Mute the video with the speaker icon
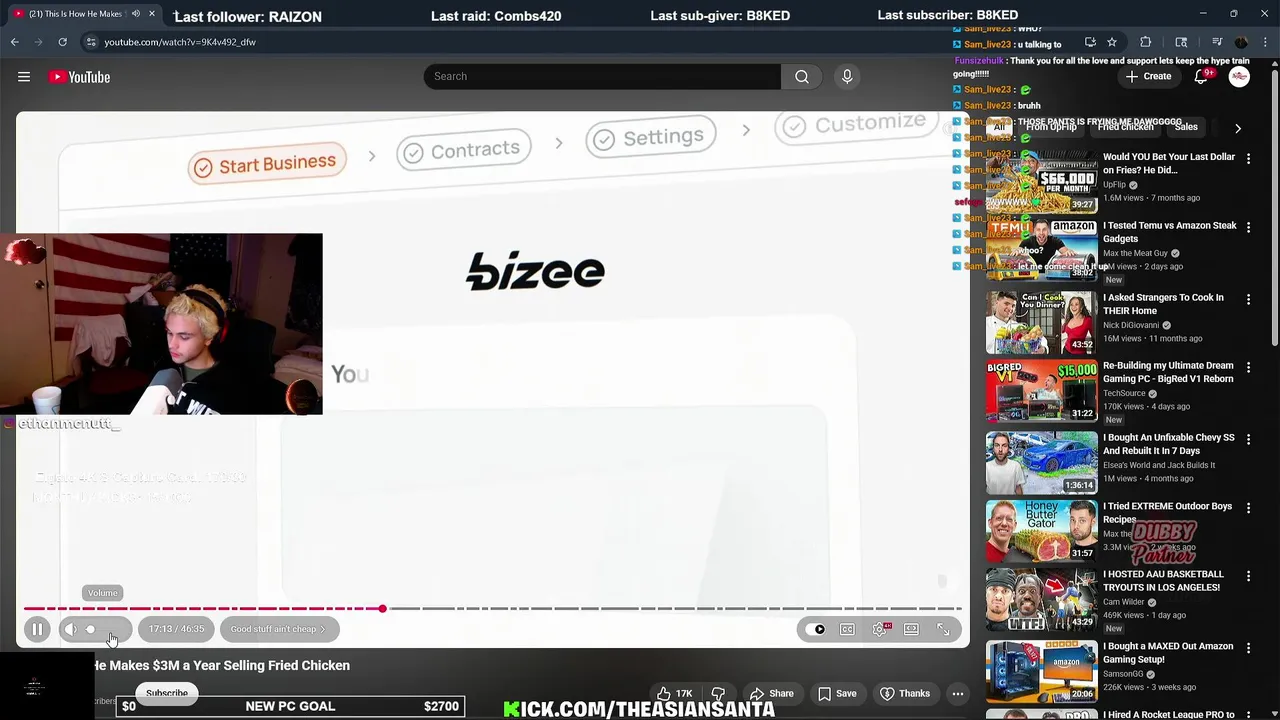Screen dimensions: 1280x720 70,629
